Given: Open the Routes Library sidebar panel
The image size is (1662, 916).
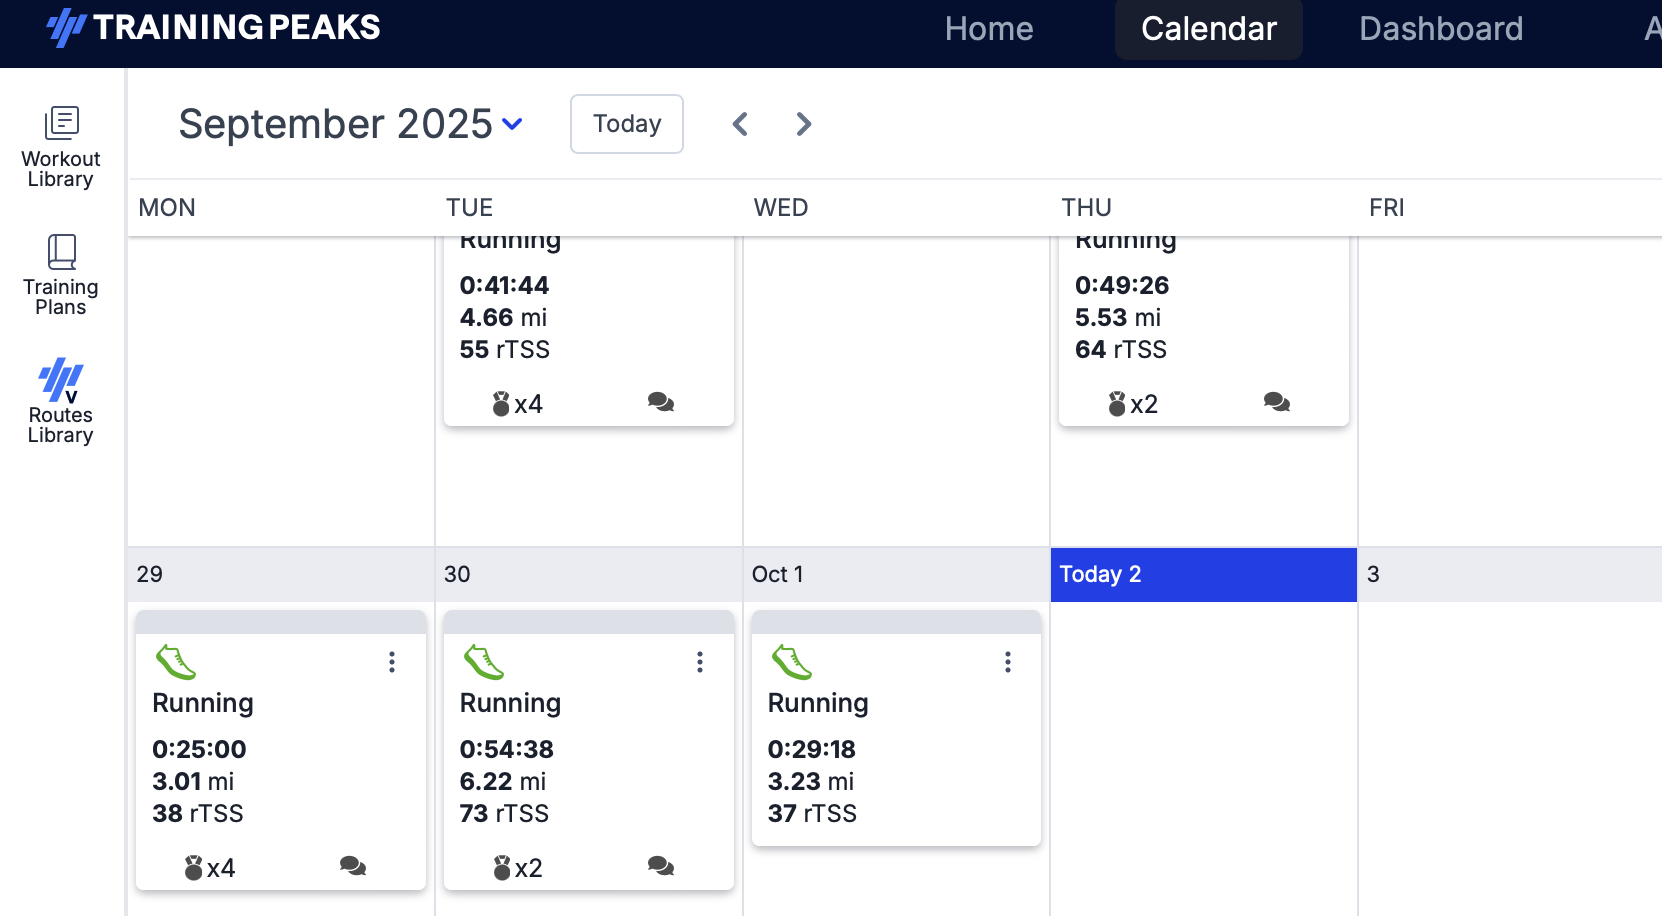Looking at the screenshot, I should (61, 400).
